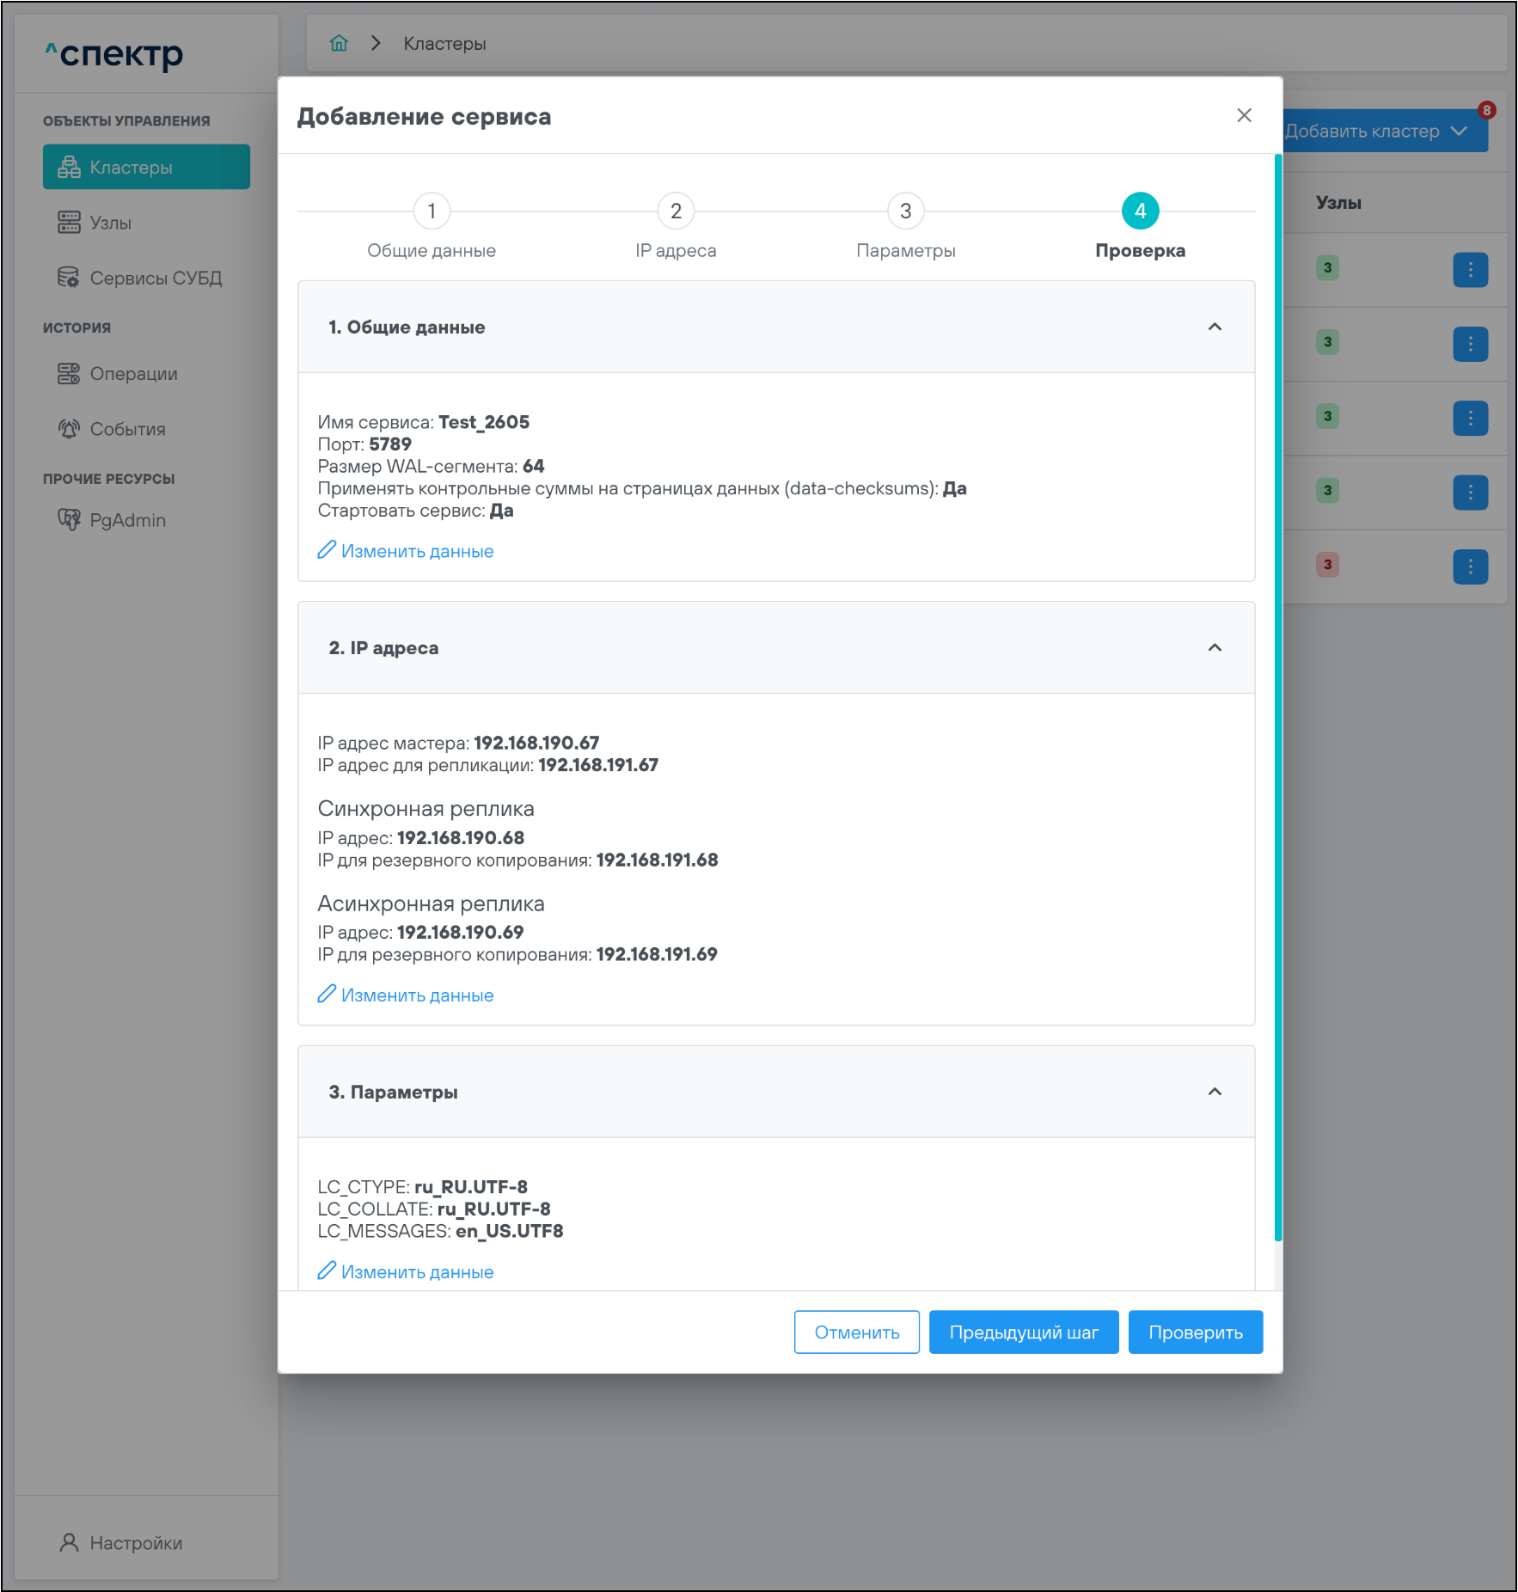
Task: Launch PgAdmin from the elephant icon
Action: [x=69, y=519]
